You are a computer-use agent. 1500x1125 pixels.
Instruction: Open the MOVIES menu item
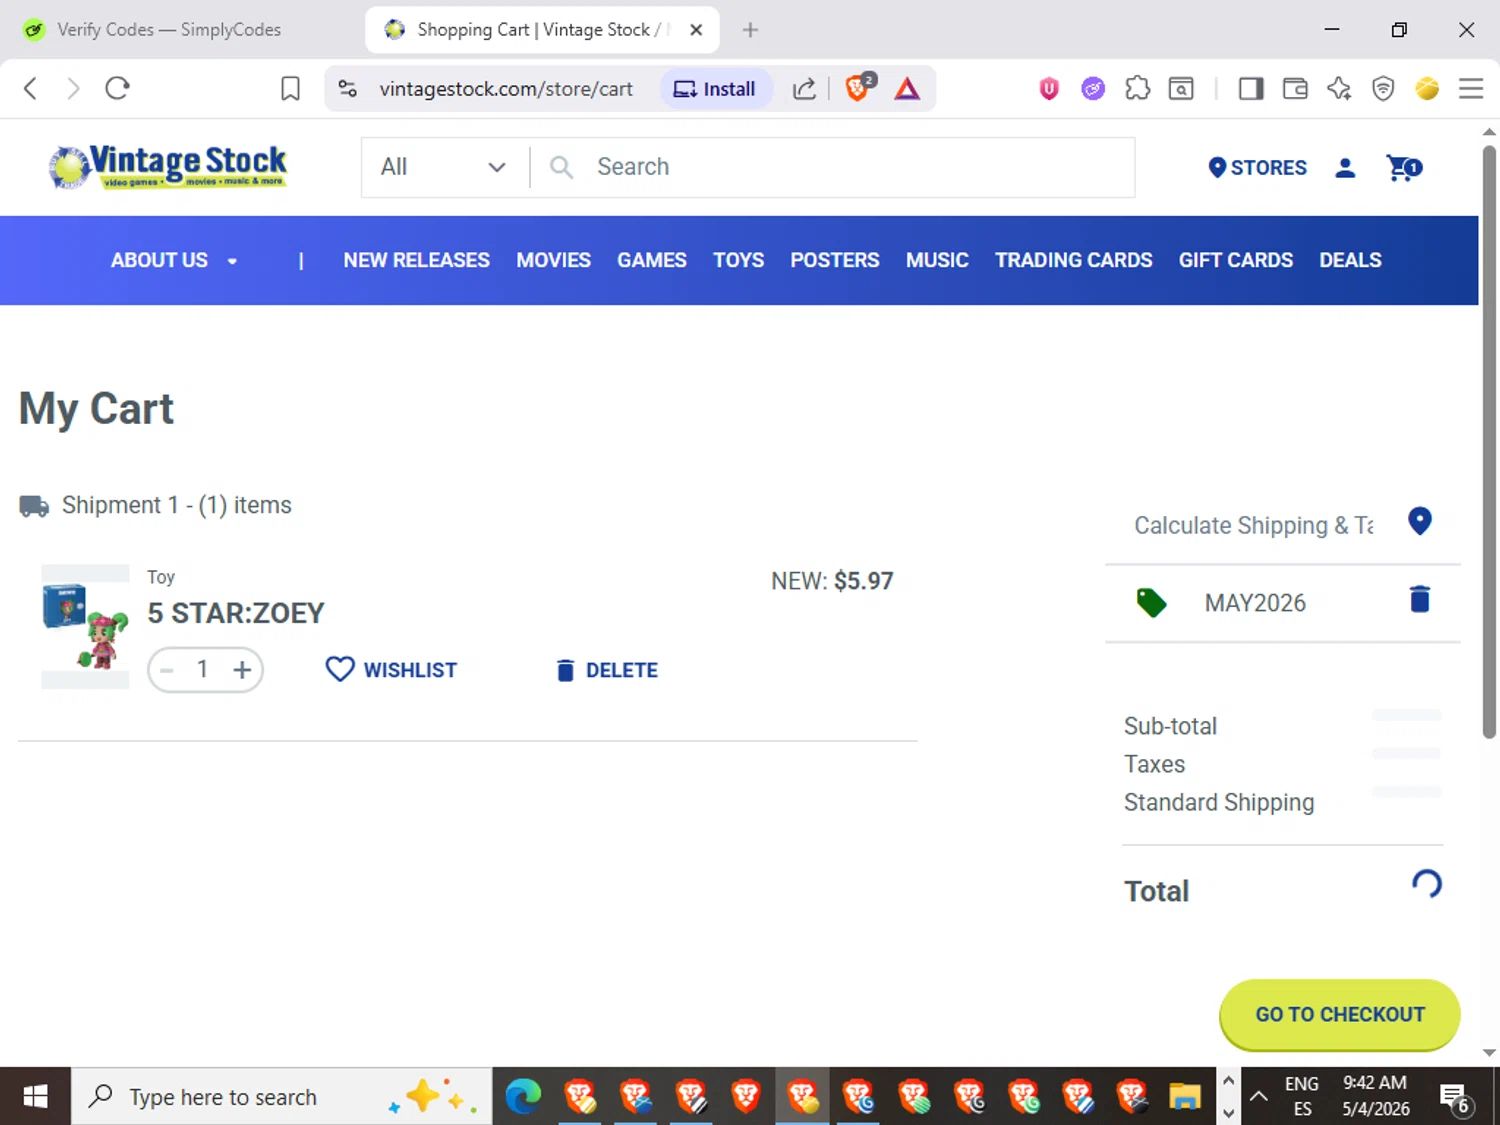pyautogui.click(x=553, y=260)
